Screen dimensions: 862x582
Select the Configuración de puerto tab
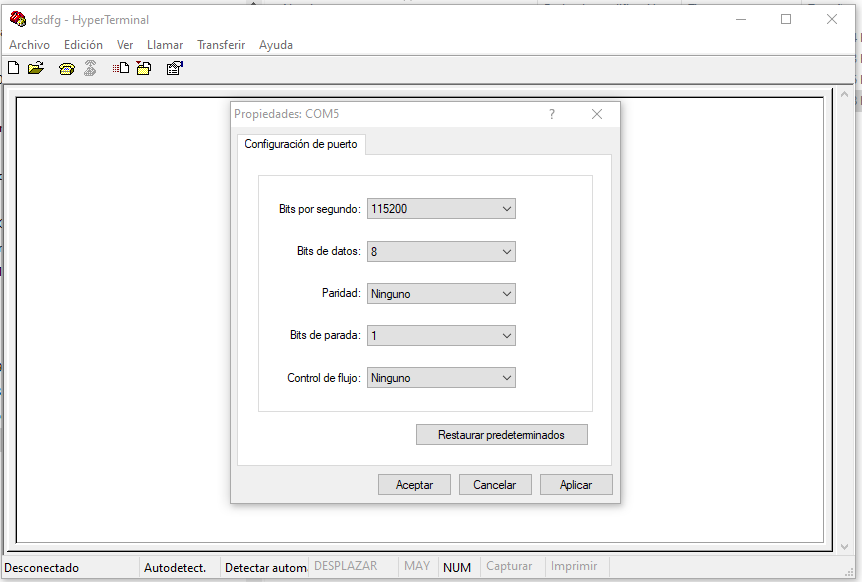point(301,145)
